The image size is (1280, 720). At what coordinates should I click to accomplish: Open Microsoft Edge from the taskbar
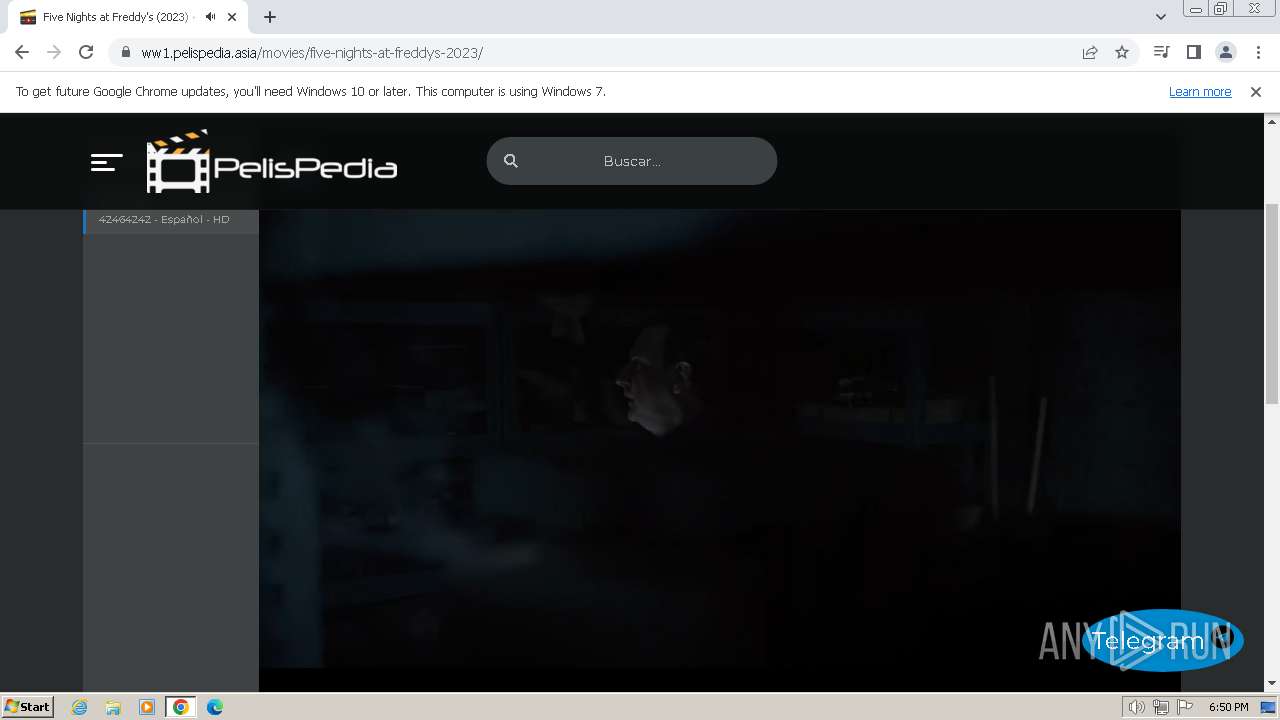click(x=215, y=707)
